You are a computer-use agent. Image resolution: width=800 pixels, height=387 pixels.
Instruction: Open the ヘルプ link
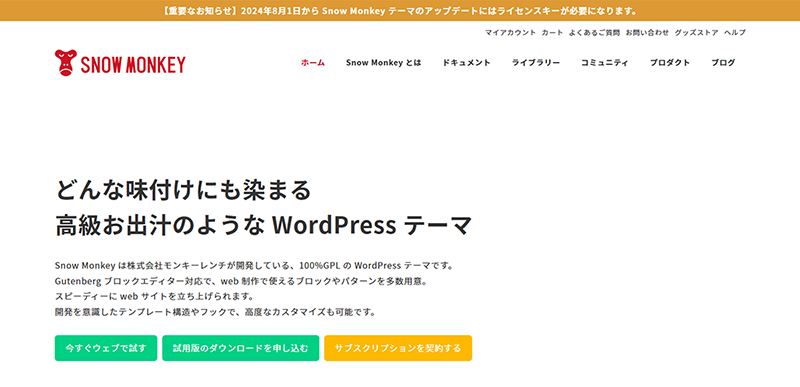click(x=735, y=33)
